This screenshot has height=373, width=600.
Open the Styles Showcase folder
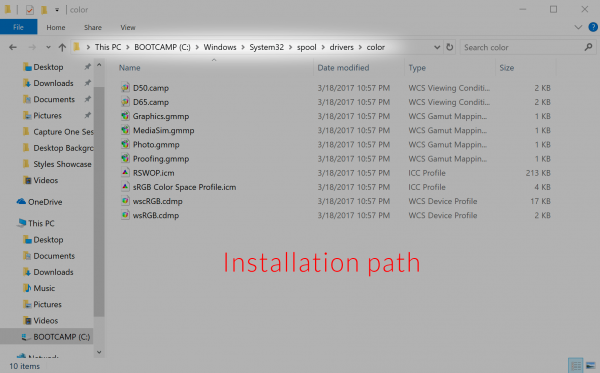coord(62,164)
